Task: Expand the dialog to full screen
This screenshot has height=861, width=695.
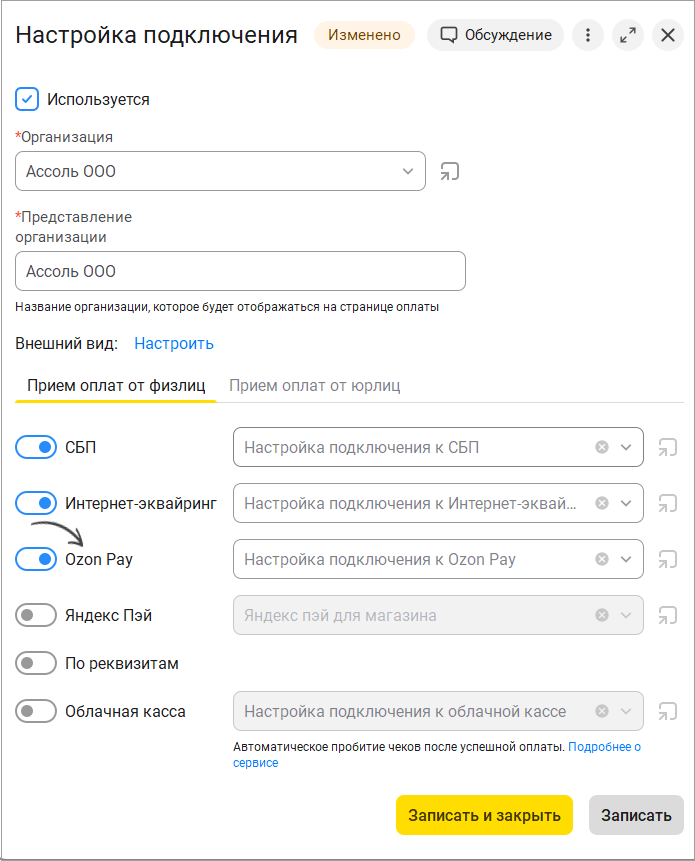Action: [x=627, y=35]
